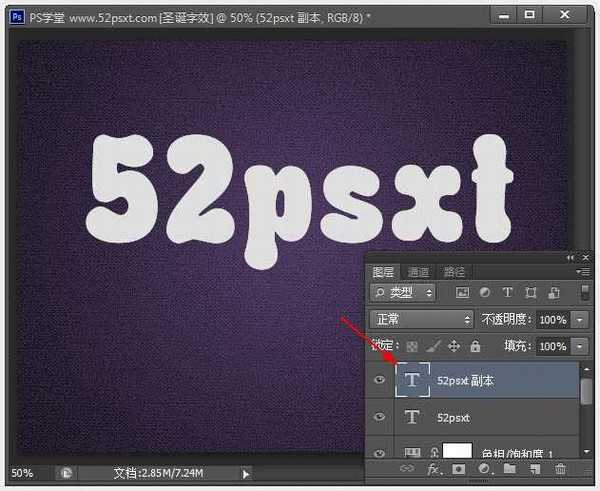Open the 正常 blend mode dropdown
Image resolution: width=600 pixels, height=491 pixels.
(421, 319)
